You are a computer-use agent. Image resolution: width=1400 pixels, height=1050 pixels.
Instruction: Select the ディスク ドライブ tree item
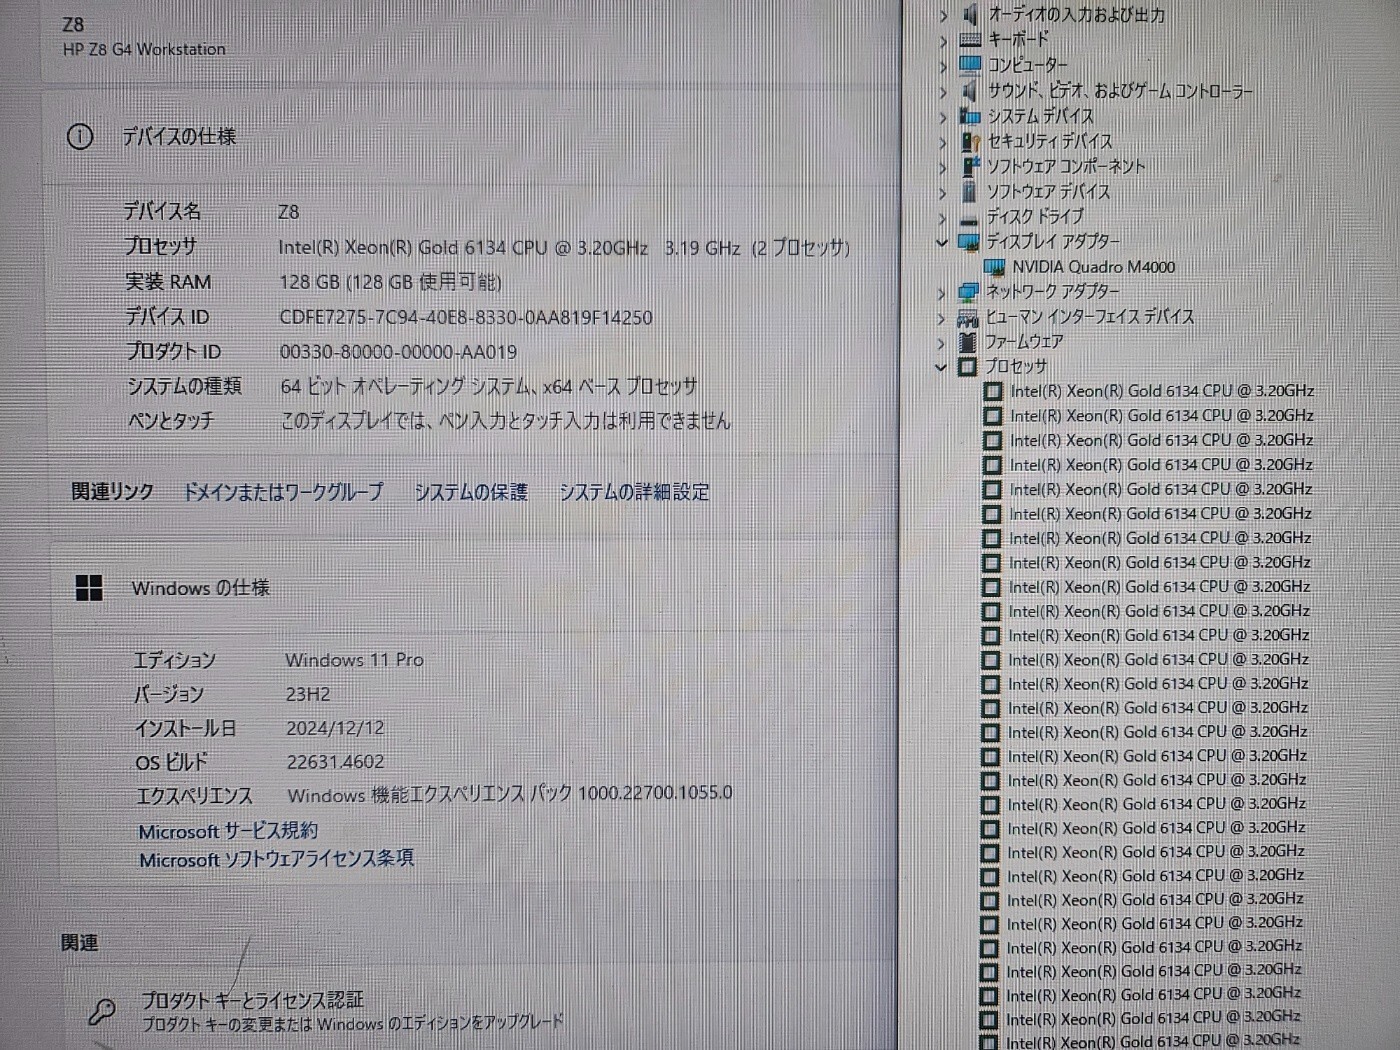tap(1035, 216)
